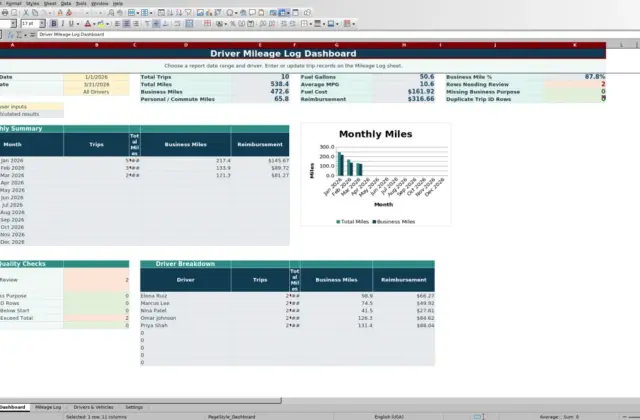Open the font size dropdown arrow
Screen dimensions: 640x420
coord(42,24)
